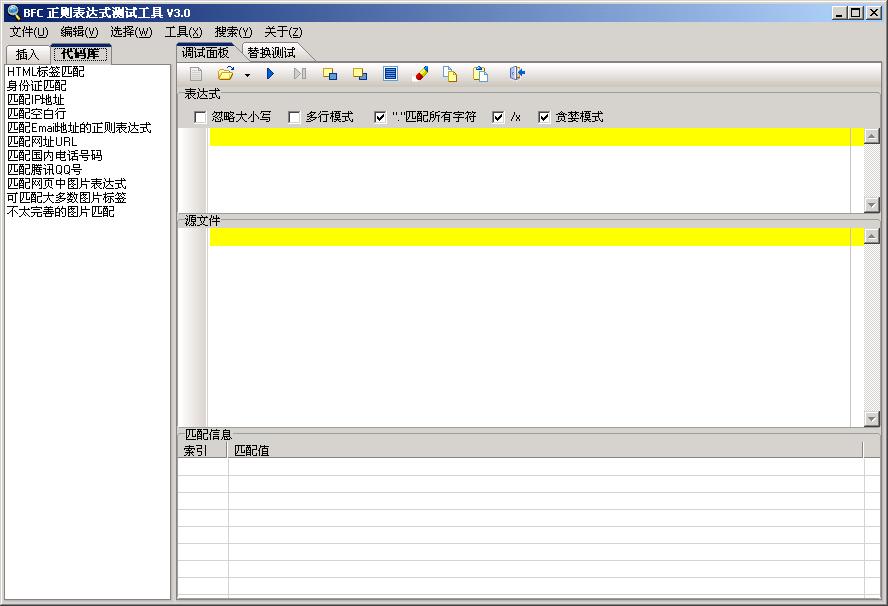Choose 匹配腾讯QQ号 from the list
Screen dimensions: 888x606
click(x=45, y=170)
